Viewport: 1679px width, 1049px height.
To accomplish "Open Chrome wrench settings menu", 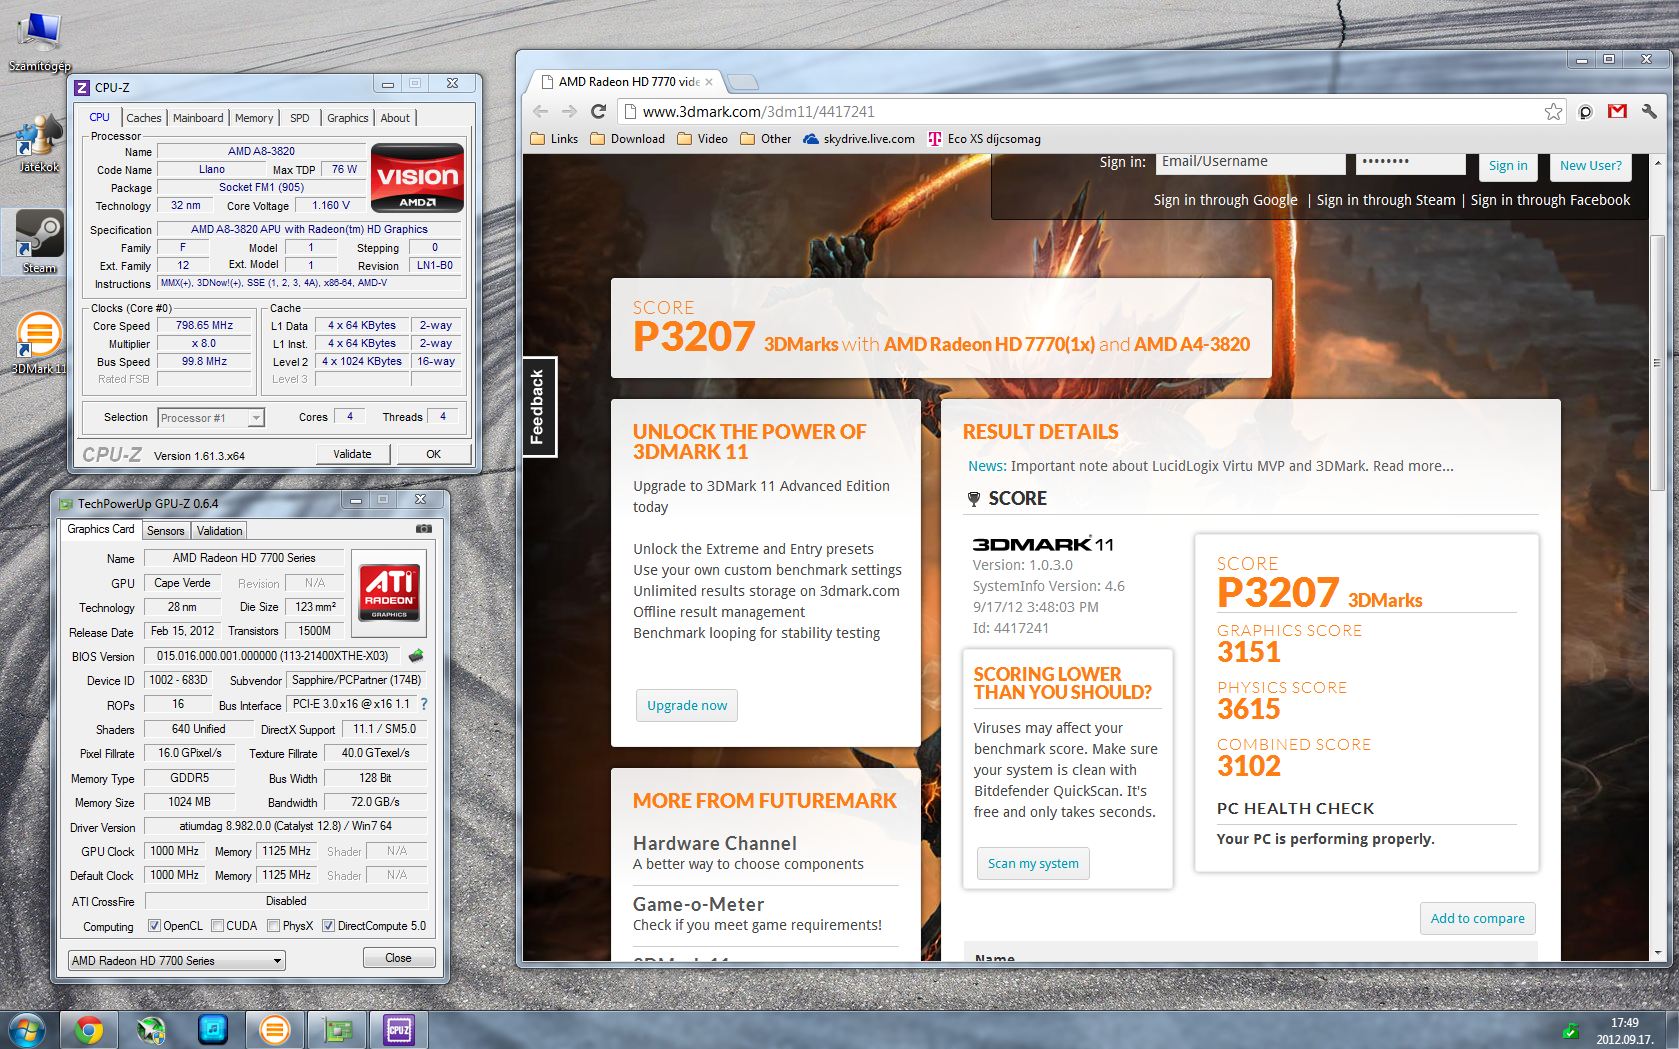I will click(1649, 111).
